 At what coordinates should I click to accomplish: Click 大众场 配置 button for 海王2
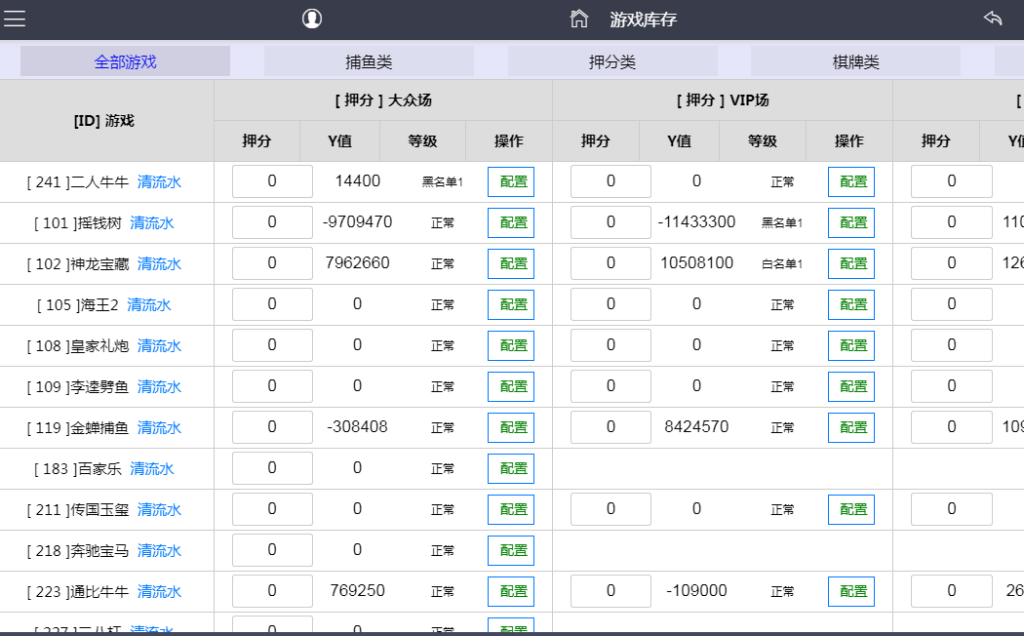511,305
